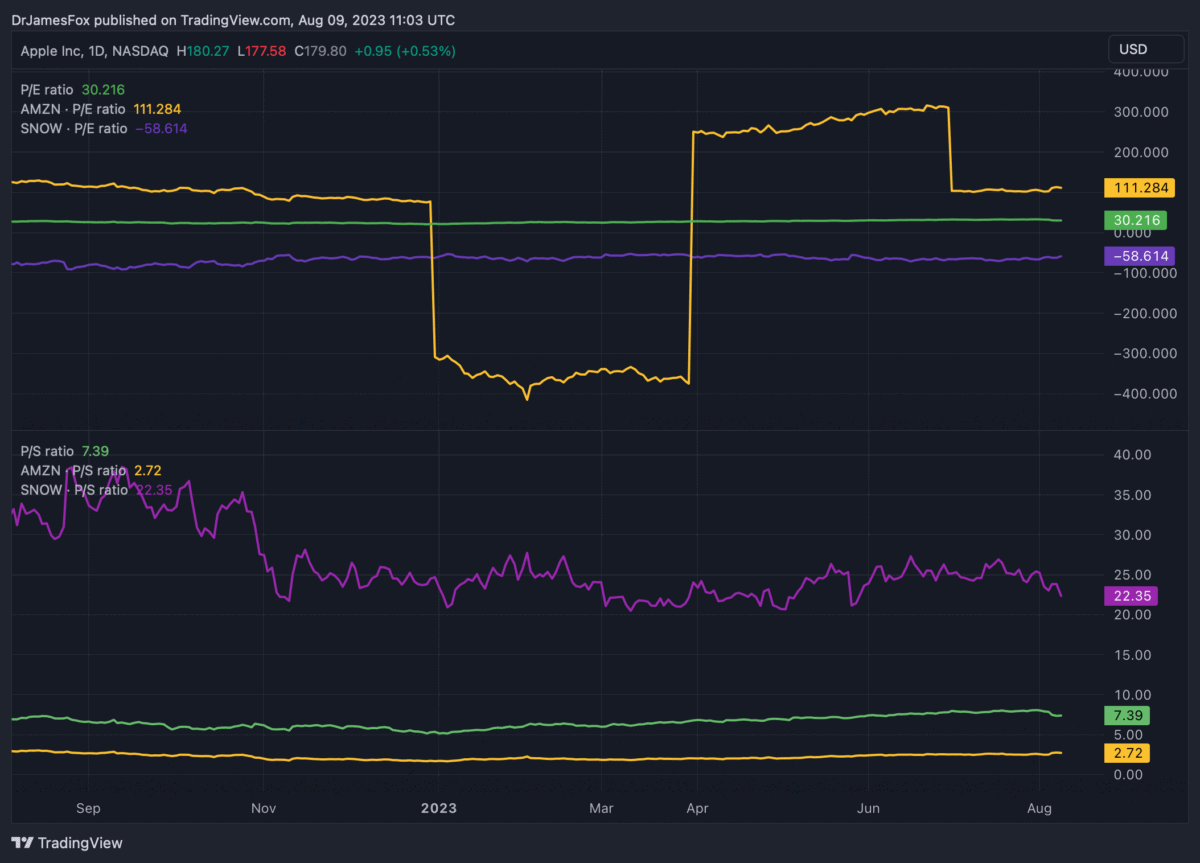
Task: Select the Aug date on time axis
Action: click(1040, 806)
